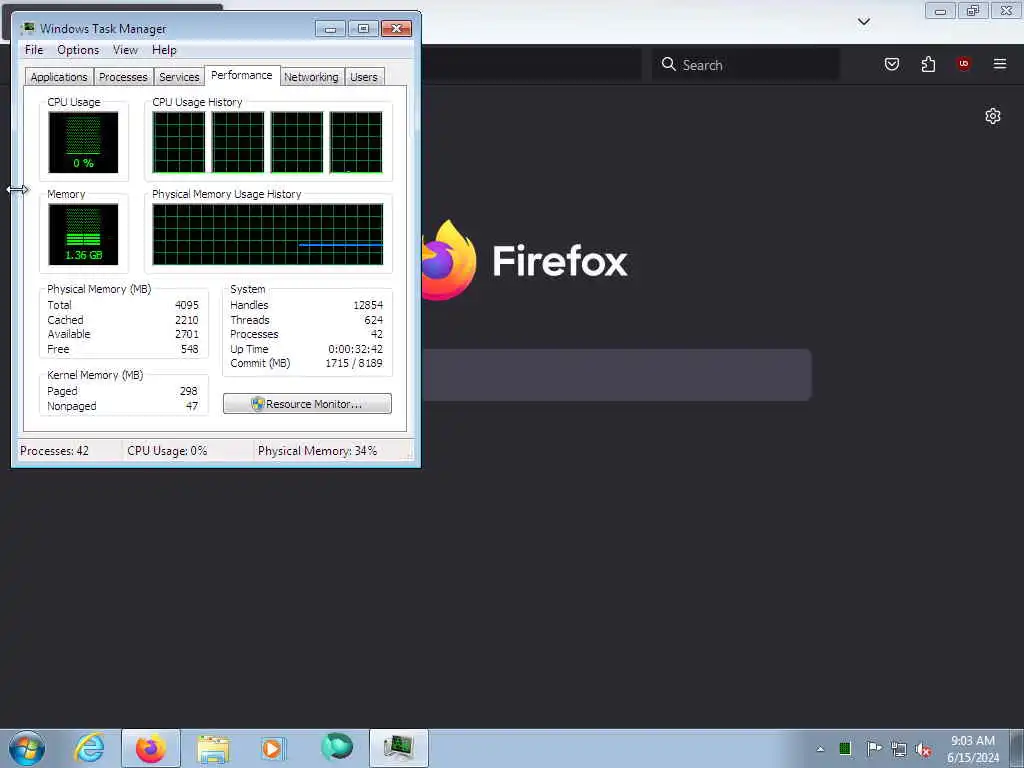Open the Windows Start menu orb
The height and width of the screenshot is (768, 1024).
coord(27,748)
